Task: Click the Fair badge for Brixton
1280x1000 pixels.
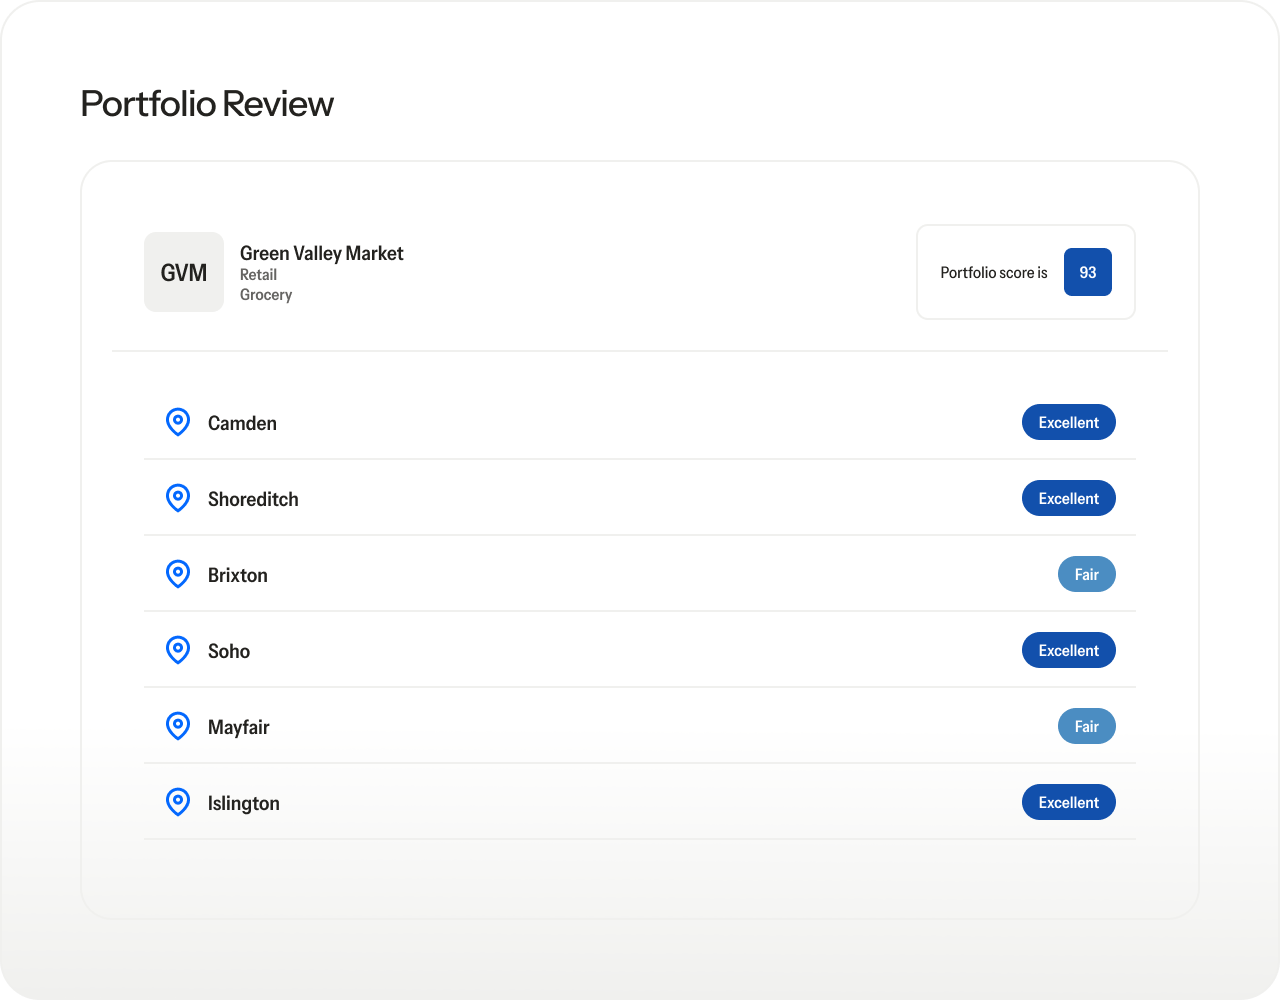Action: [1086, 574]
